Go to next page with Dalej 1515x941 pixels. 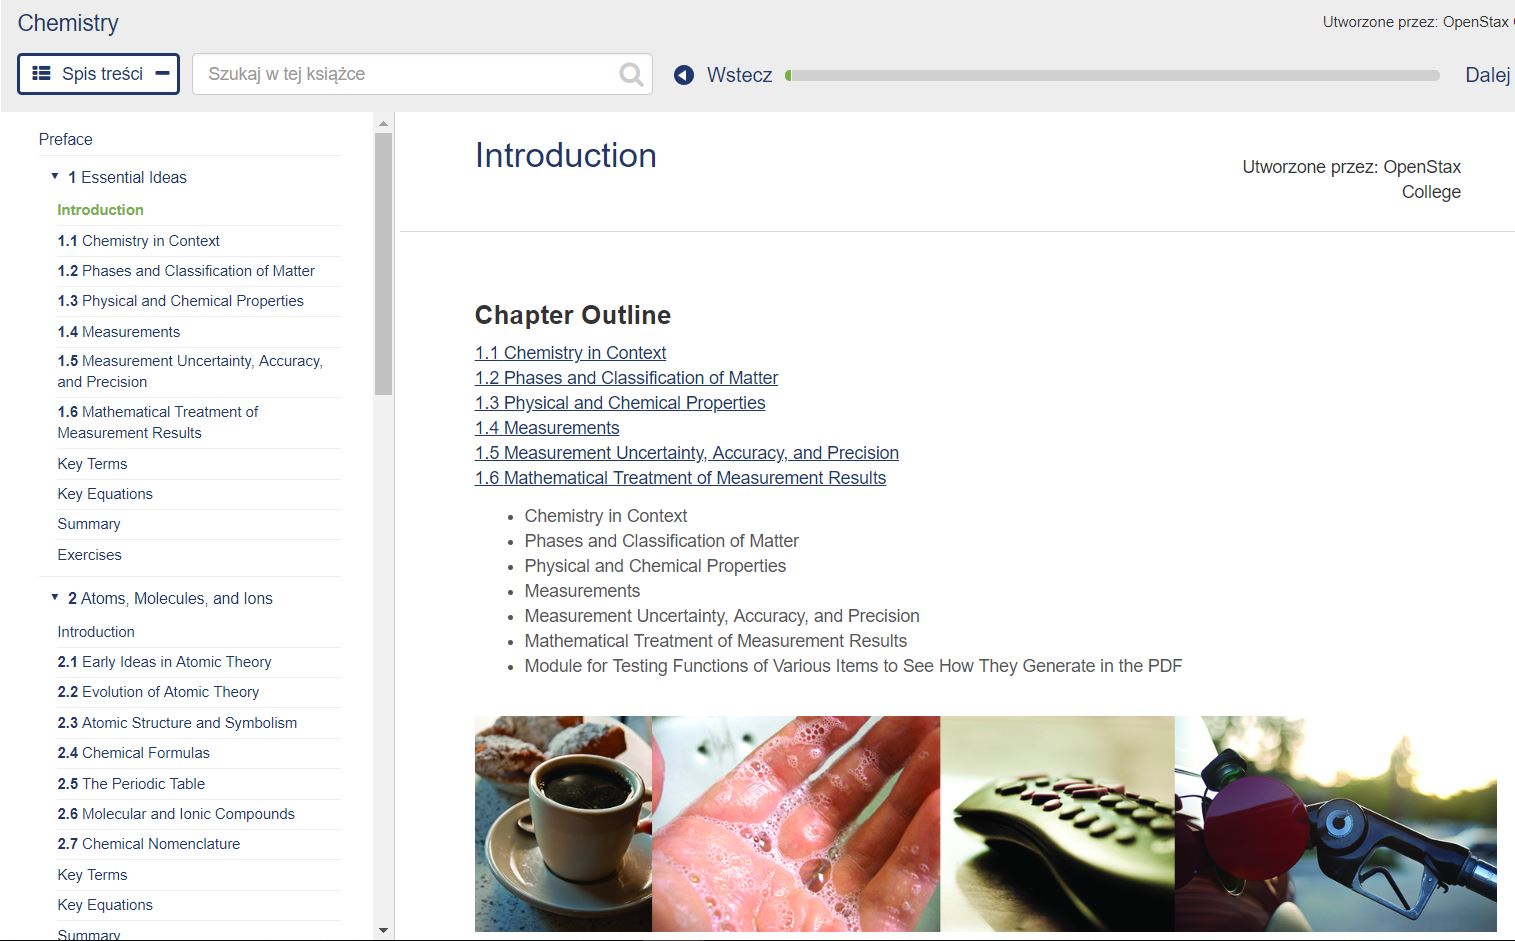(1488, 75)
